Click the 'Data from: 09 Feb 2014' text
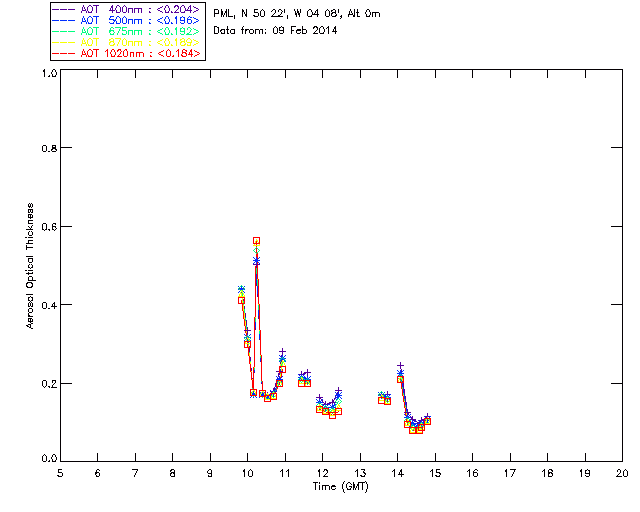 tap(275, 31)
